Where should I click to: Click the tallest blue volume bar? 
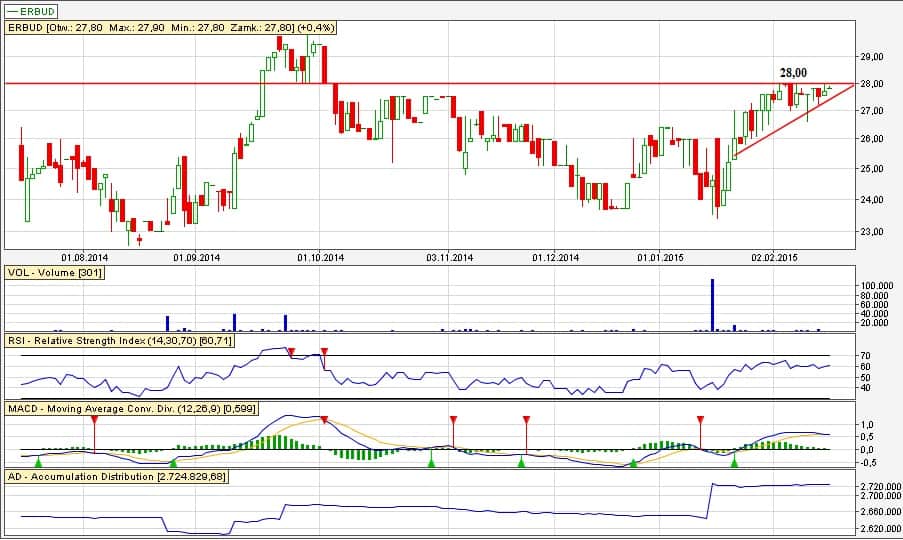(x=713, y=304)
